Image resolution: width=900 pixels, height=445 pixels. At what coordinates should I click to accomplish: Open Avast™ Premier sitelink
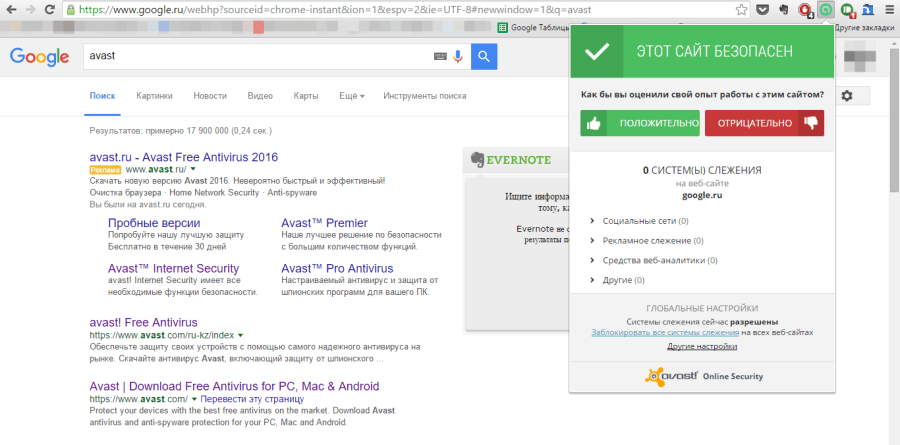324,223
